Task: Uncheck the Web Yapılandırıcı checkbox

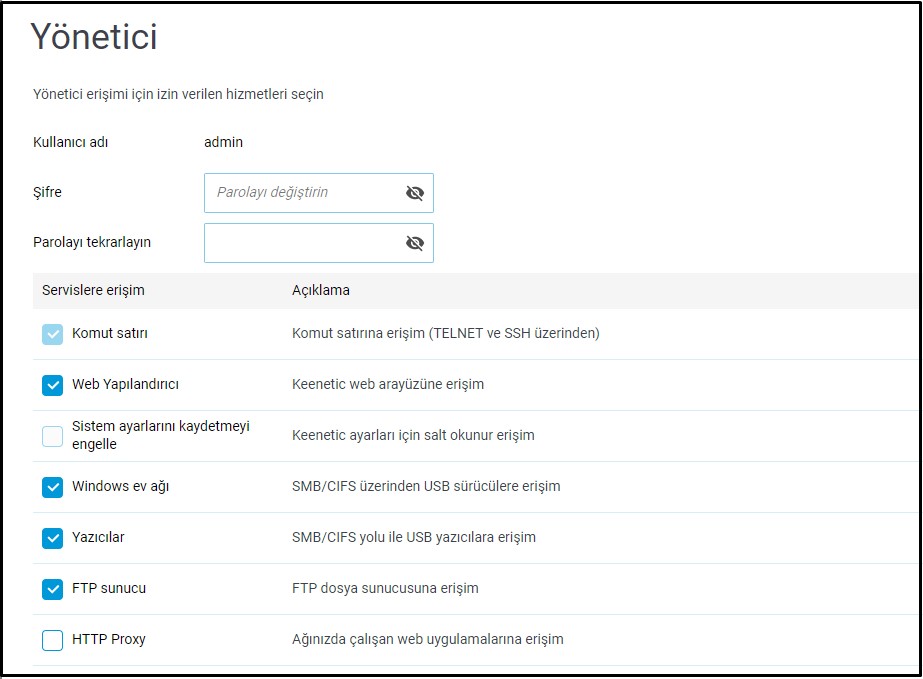Action: pos(53,385)
